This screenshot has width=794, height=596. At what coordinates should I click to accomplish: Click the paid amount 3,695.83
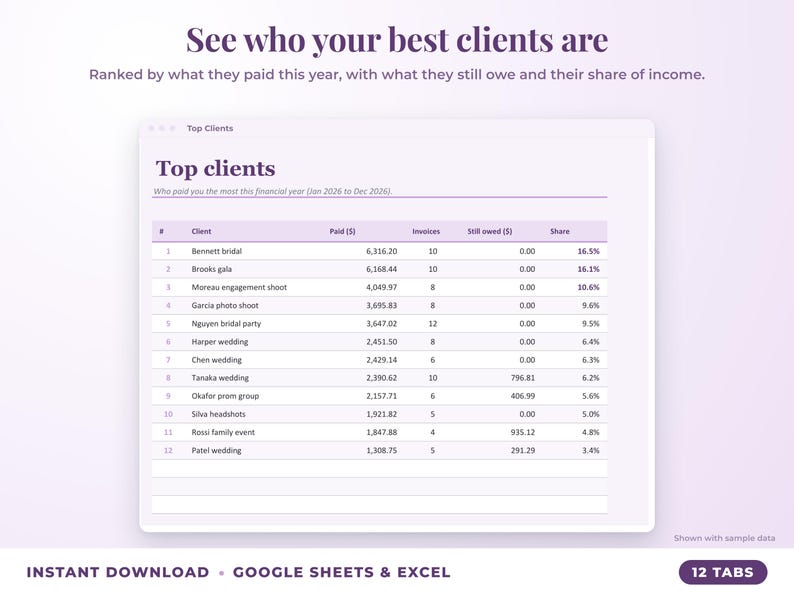(381, 306)
